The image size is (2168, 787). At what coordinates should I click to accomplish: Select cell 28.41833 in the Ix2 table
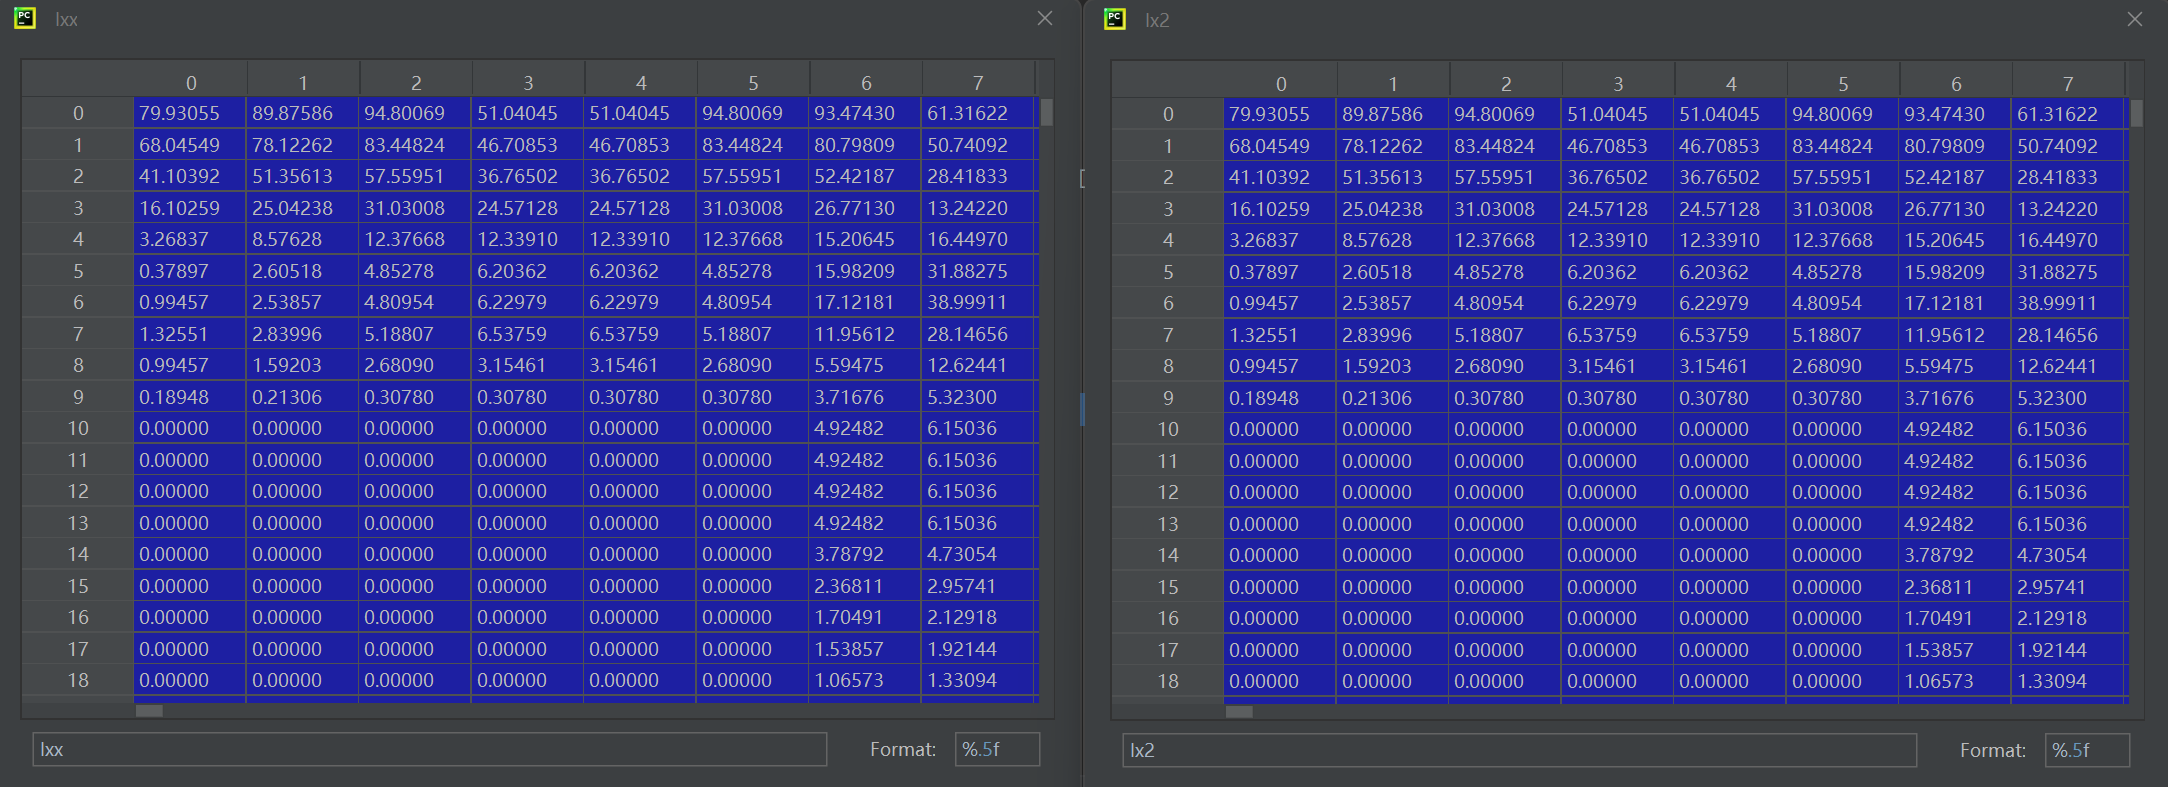2069,177
